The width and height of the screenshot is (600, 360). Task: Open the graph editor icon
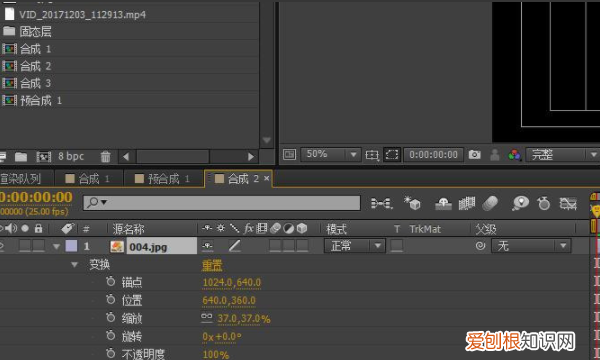coord(568,203)
